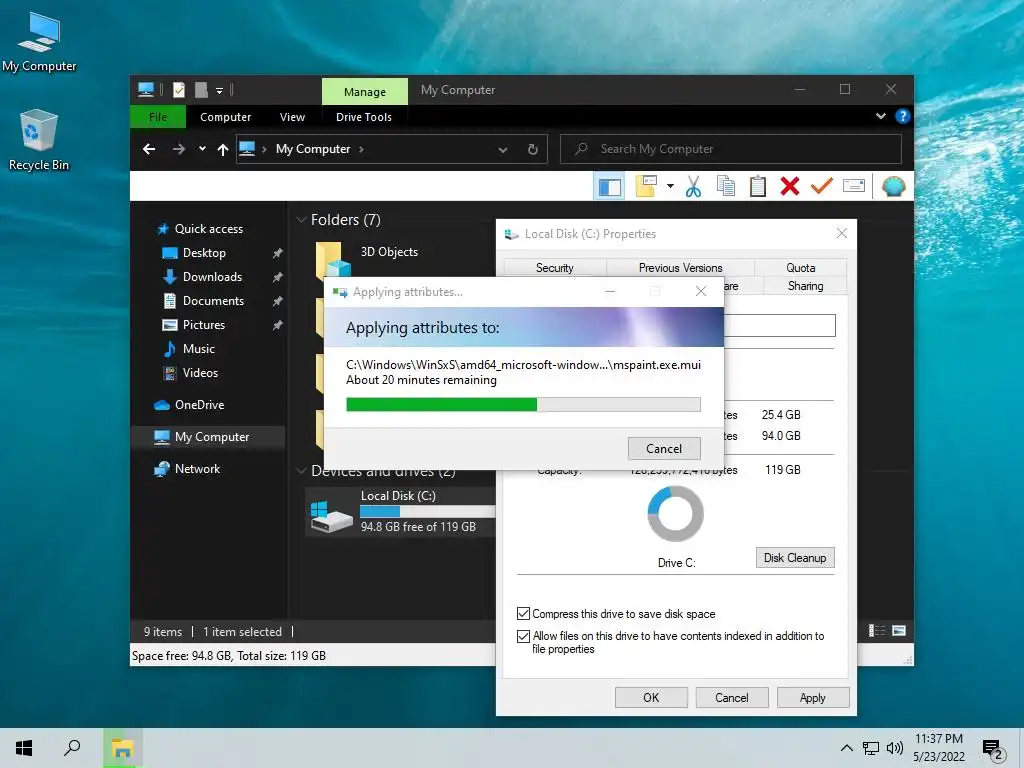Click Apply in Local Disk Properties
Image resolution: width=1024 pixels, height=768 pixels.
(813, 697)
